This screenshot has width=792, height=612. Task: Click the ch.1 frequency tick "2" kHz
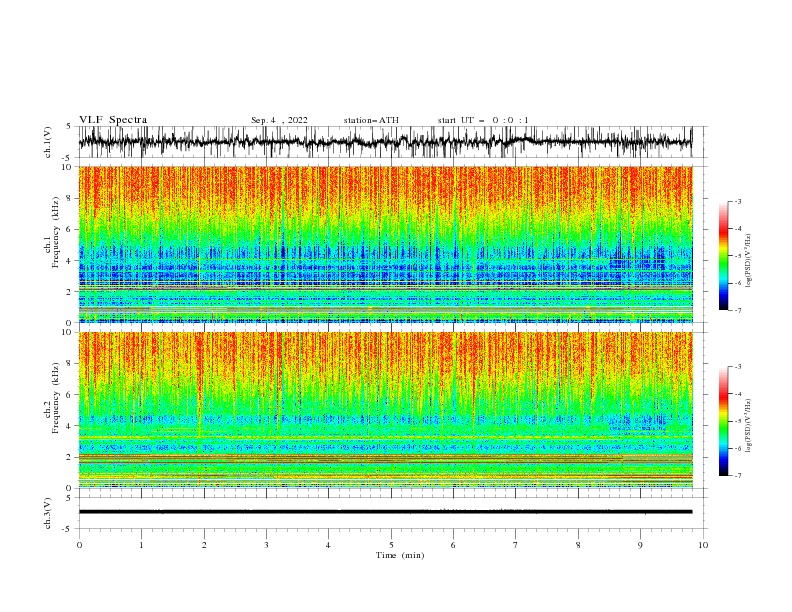(70, 292)
